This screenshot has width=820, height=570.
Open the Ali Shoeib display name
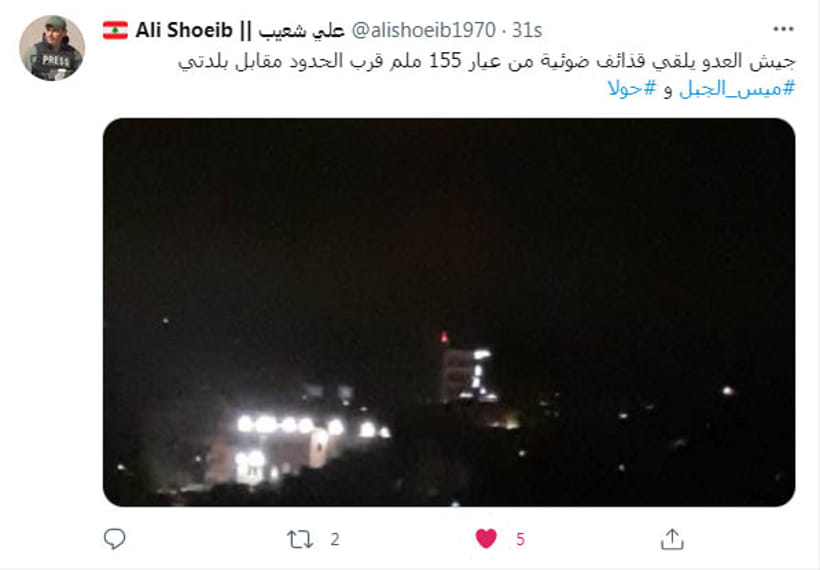(x=184, y=30)
